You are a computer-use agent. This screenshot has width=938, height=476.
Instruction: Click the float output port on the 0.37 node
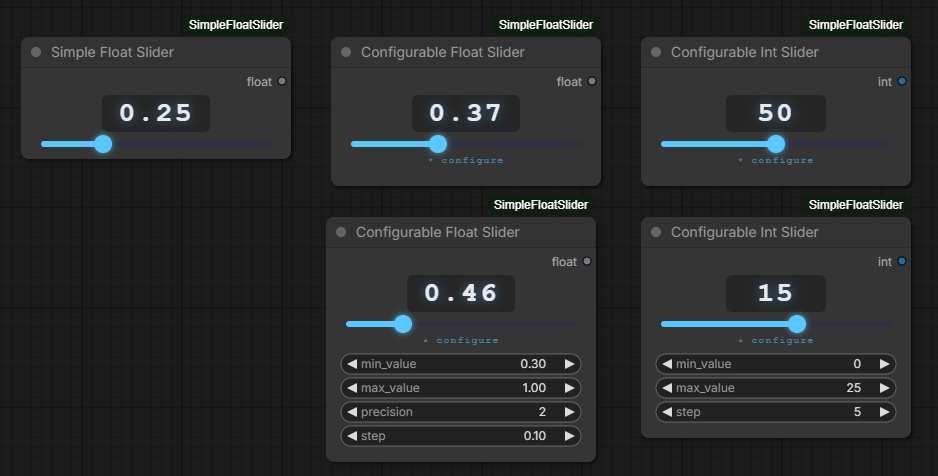pyautogui.click(x=592, y=81)
